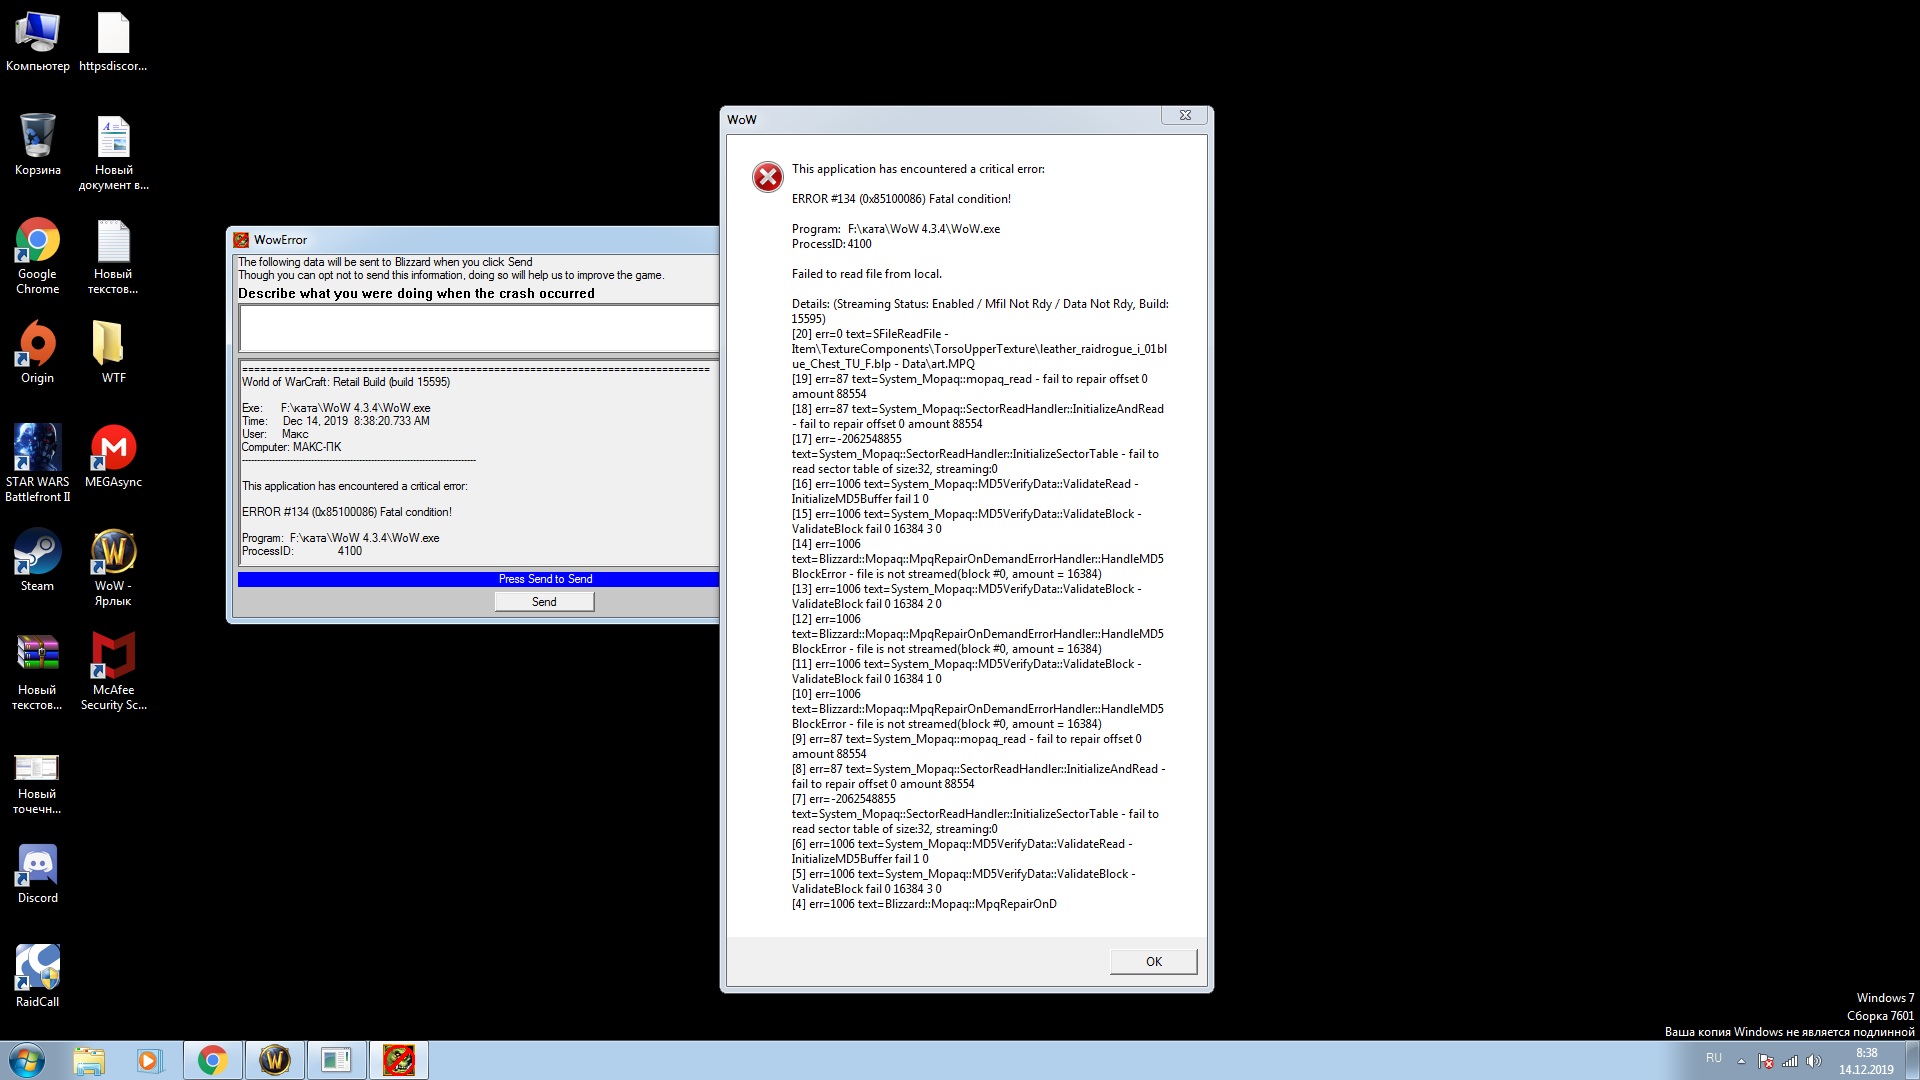This screenshot has width=1920, height=1080.
Task: Switch to WoW taskbar button
Action: 274,1060
